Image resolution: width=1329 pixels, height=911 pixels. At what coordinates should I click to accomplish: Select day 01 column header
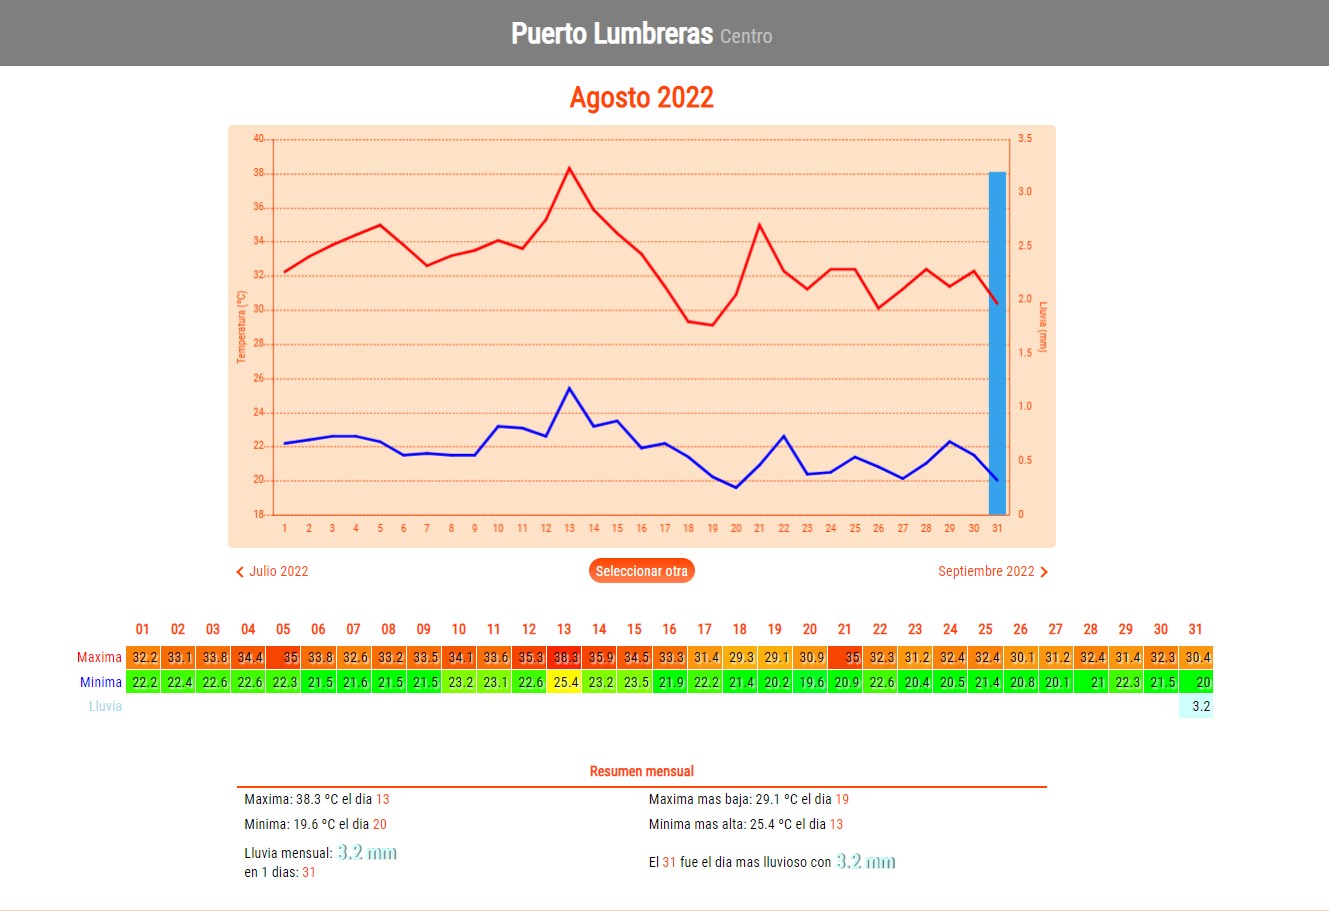pyautogui.click(x=143, y=629)
